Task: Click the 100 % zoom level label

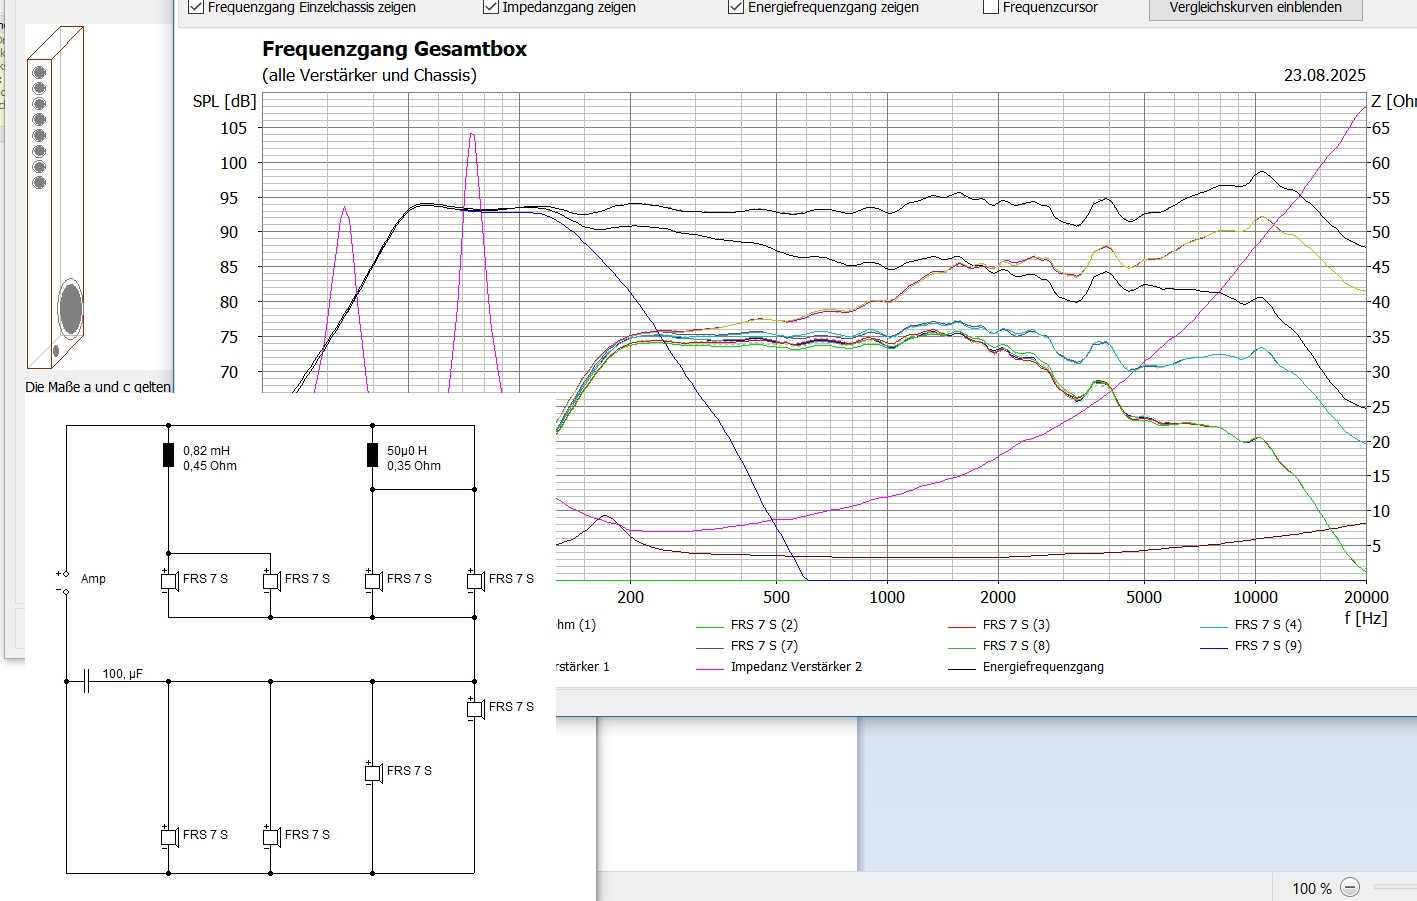Action: (1311, 888)
